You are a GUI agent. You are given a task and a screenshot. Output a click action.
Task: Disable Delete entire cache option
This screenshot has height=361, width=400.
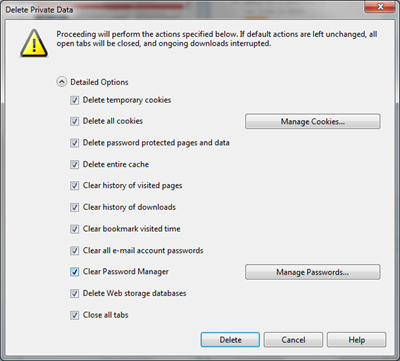pos(74,165)
